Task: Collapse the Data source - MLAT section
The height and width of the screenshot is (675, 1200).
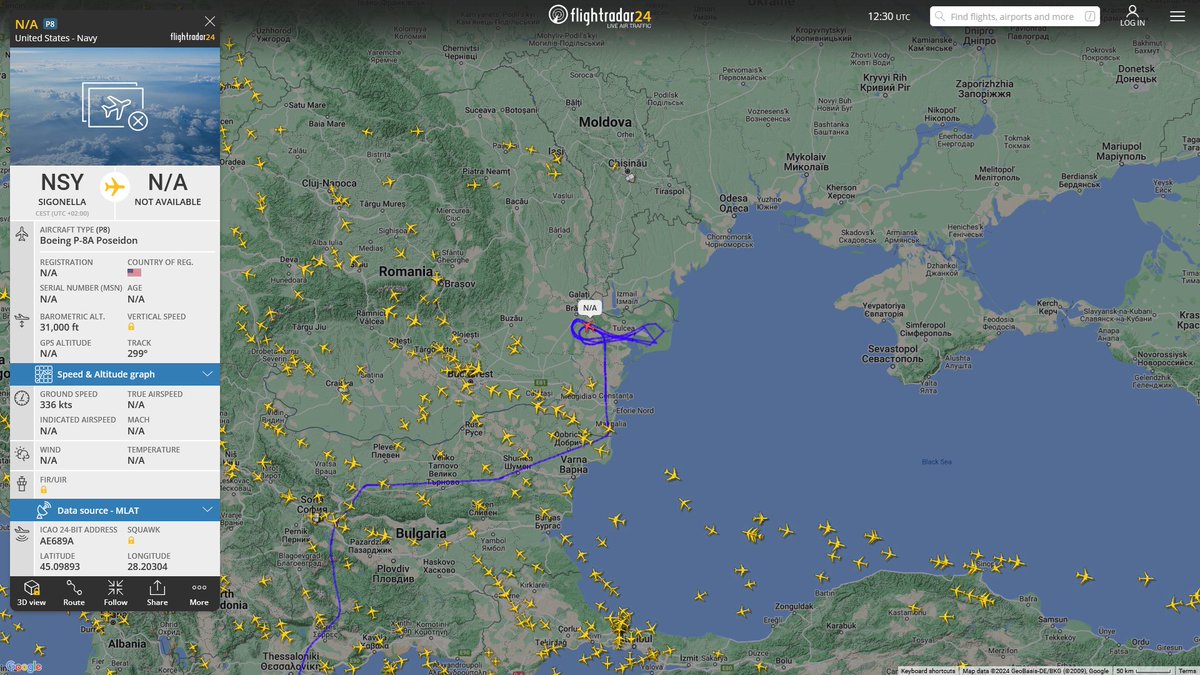Action: click(x=207, y=510)
